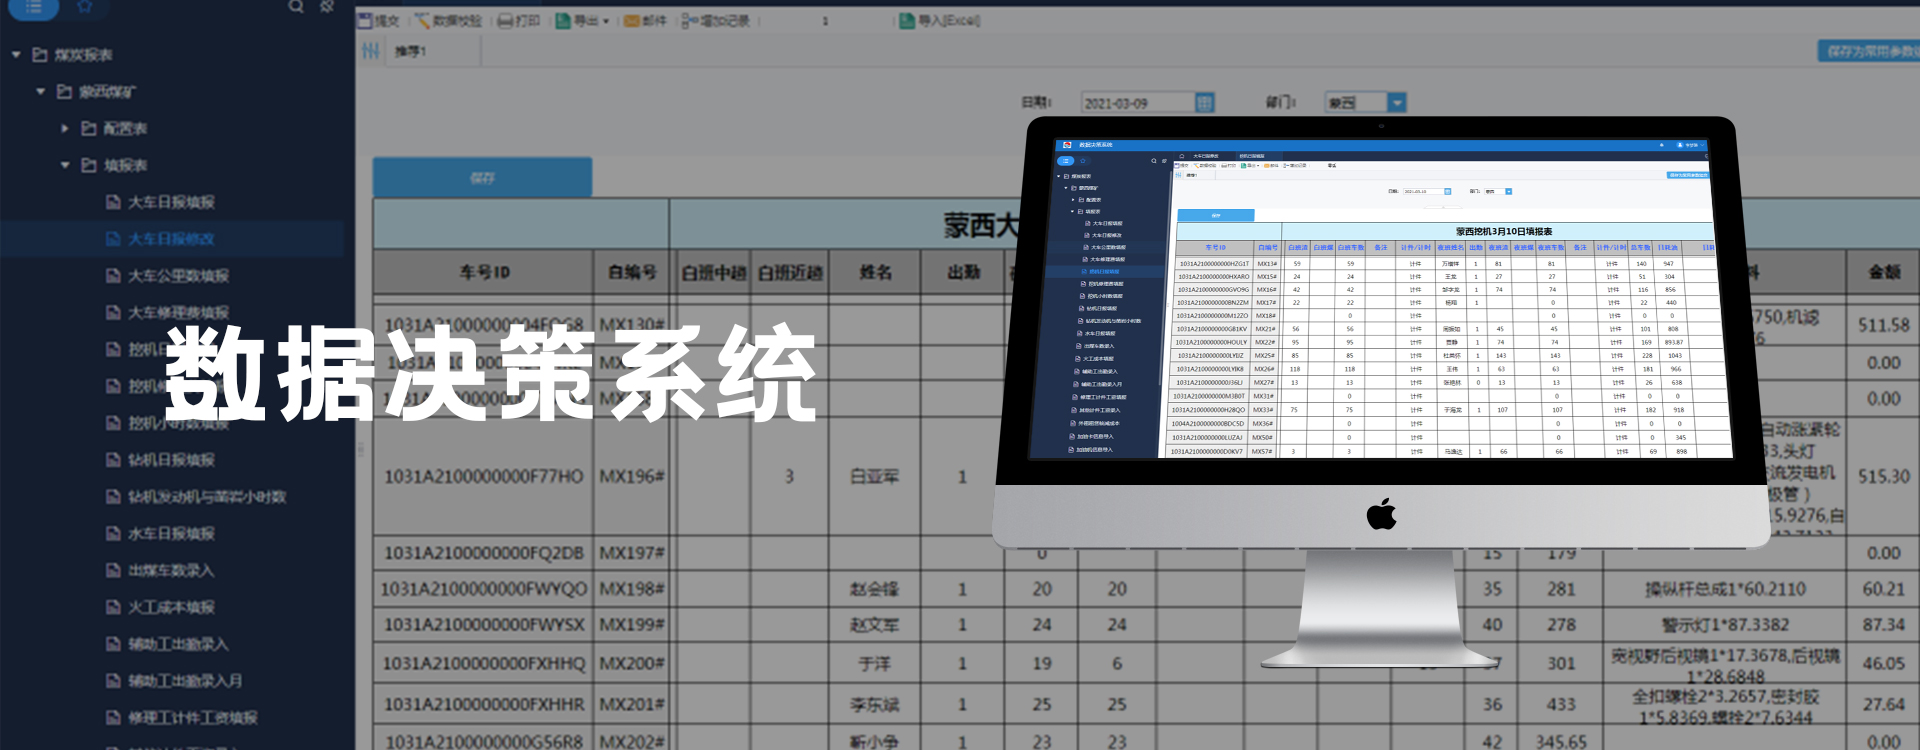Click the 提交 submit toolbar icon

(379, 20)
